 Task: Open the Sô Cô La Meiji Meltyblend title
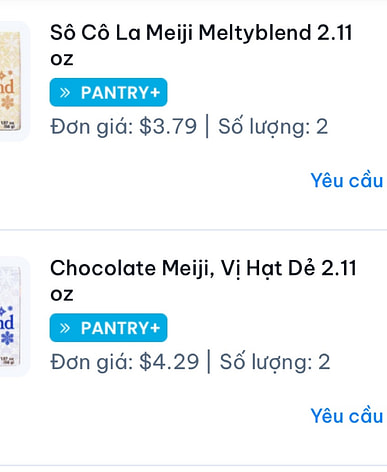[201, 45]
